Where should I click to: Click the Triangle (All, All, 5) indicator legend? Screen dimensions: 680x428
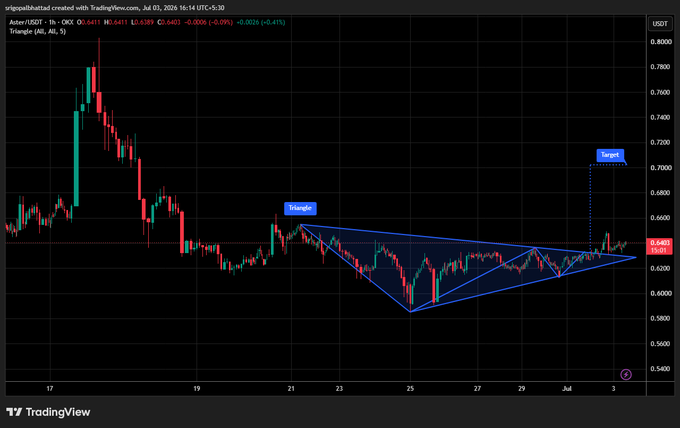[x=38, y=31]
